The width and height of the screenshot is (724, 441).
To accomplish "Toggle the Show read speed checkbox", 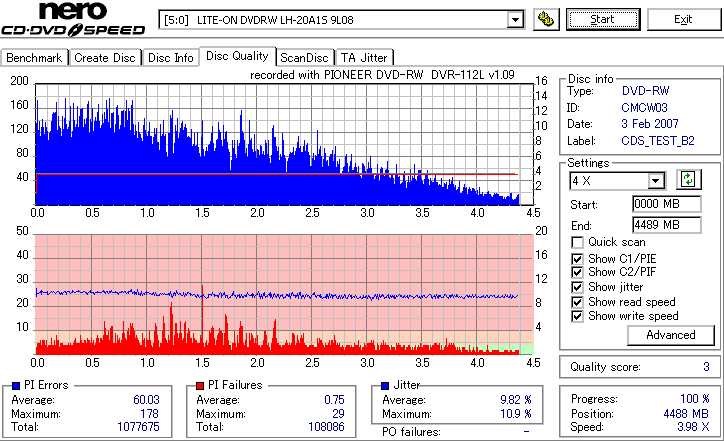I will click(577, 302).
